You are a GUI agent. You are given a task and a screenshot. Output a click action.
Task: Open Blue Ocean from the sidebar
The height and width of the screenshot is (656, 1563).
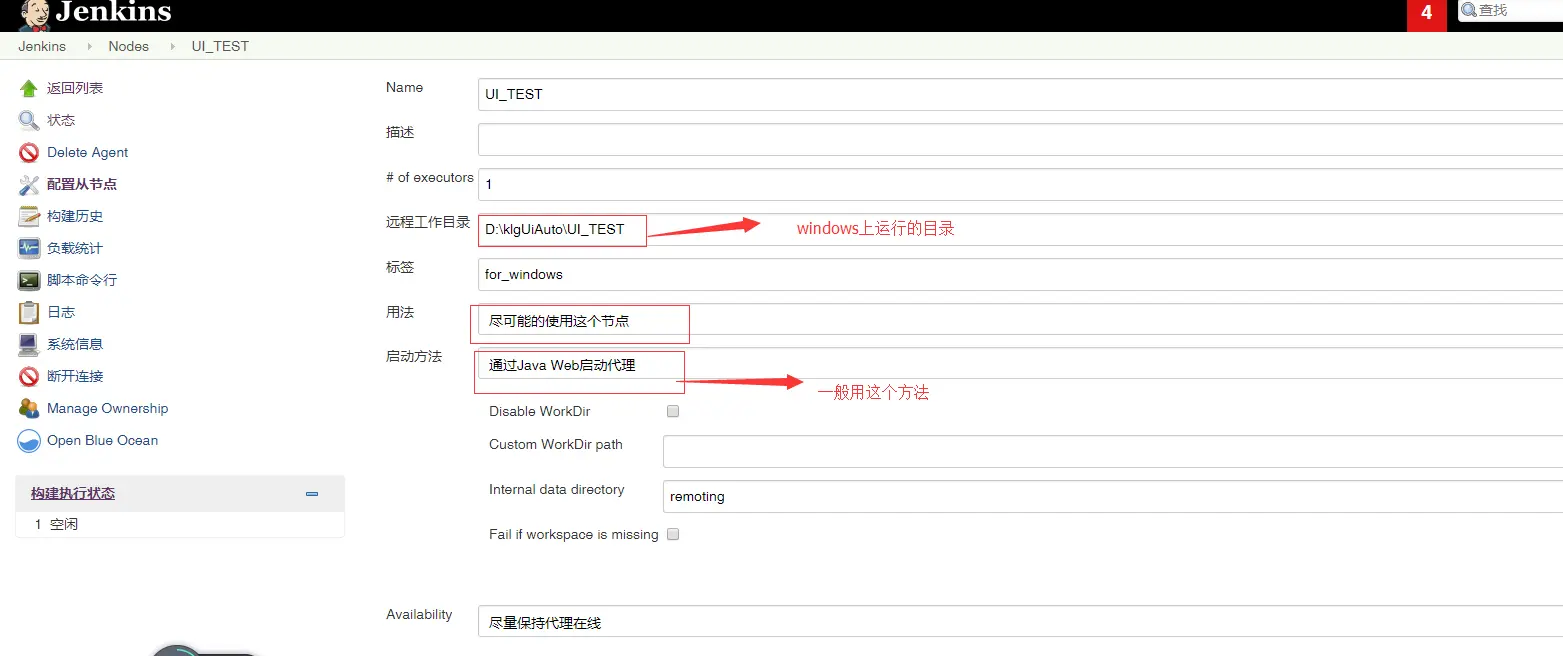coord(102,440)
